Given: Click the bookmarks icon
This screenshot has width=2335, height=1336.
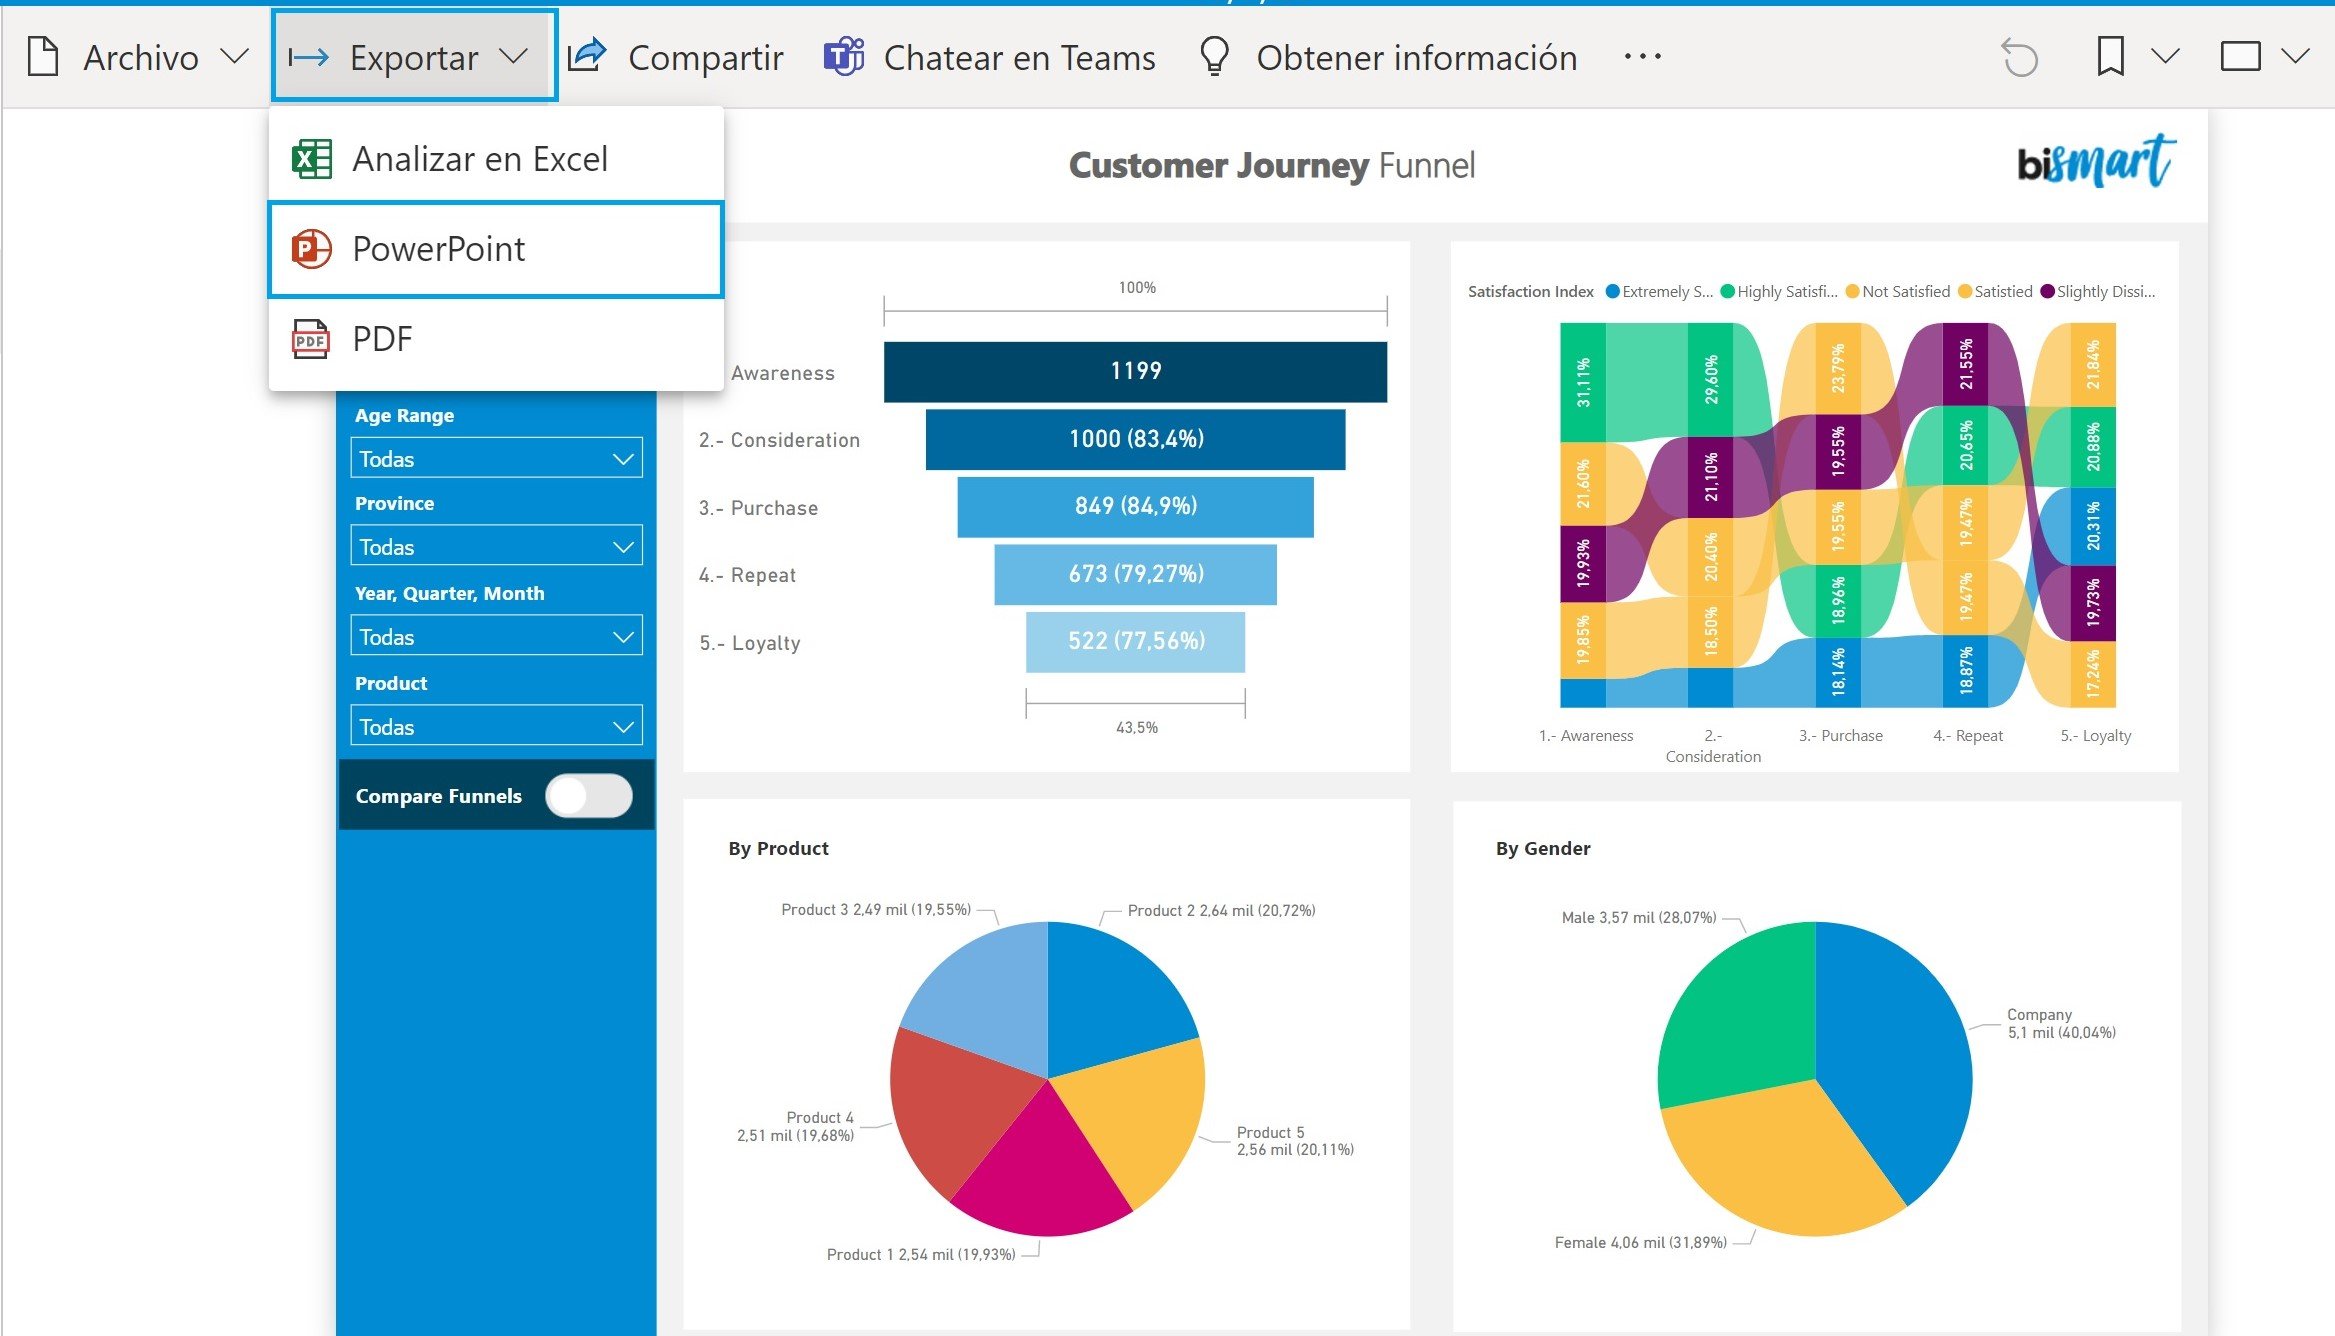Looking at the screenshot, I should tap(2110, 57).
